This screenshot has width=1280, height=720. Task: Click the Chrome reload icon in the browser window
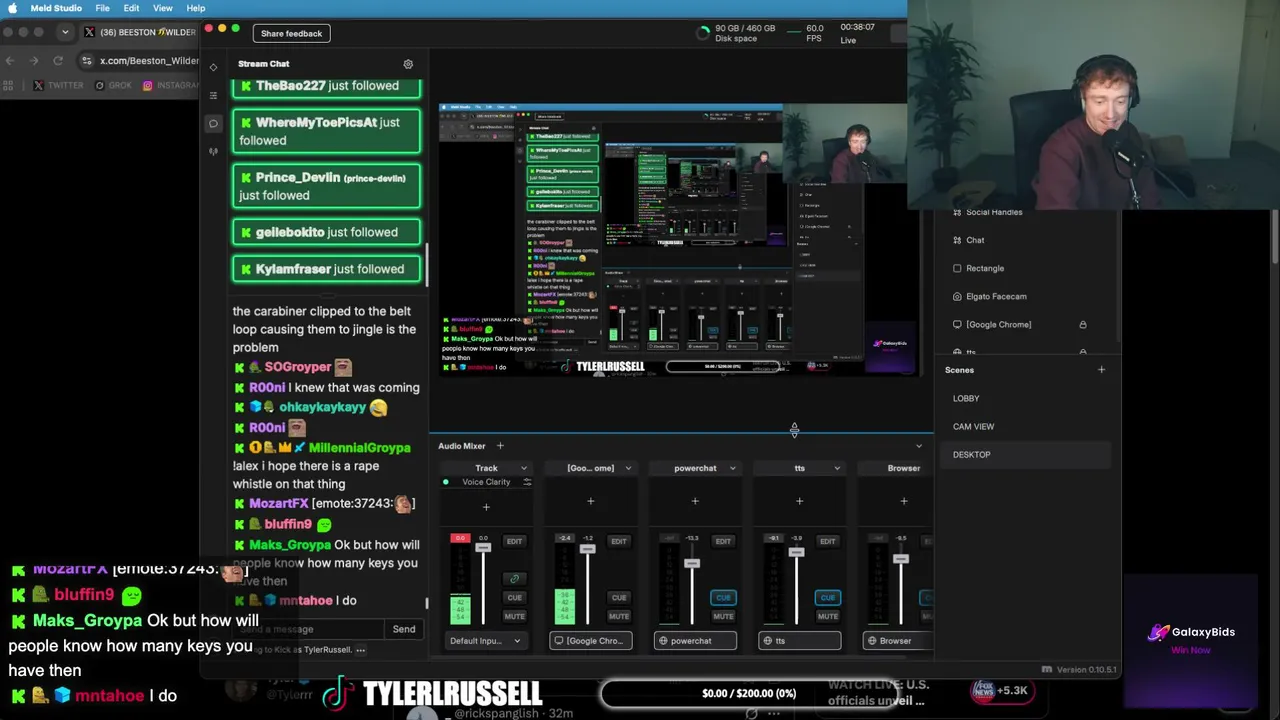pos(58,60)
